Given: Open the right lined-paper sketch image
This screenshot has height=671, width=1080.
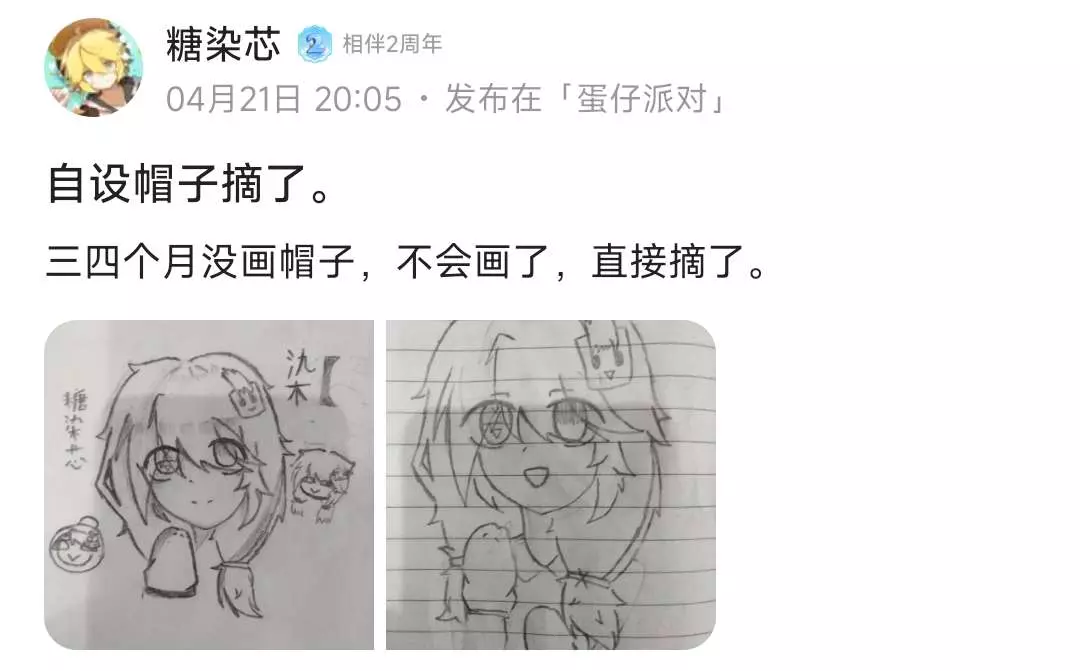Looking at the screenshot, I should (x=550, y=484).
